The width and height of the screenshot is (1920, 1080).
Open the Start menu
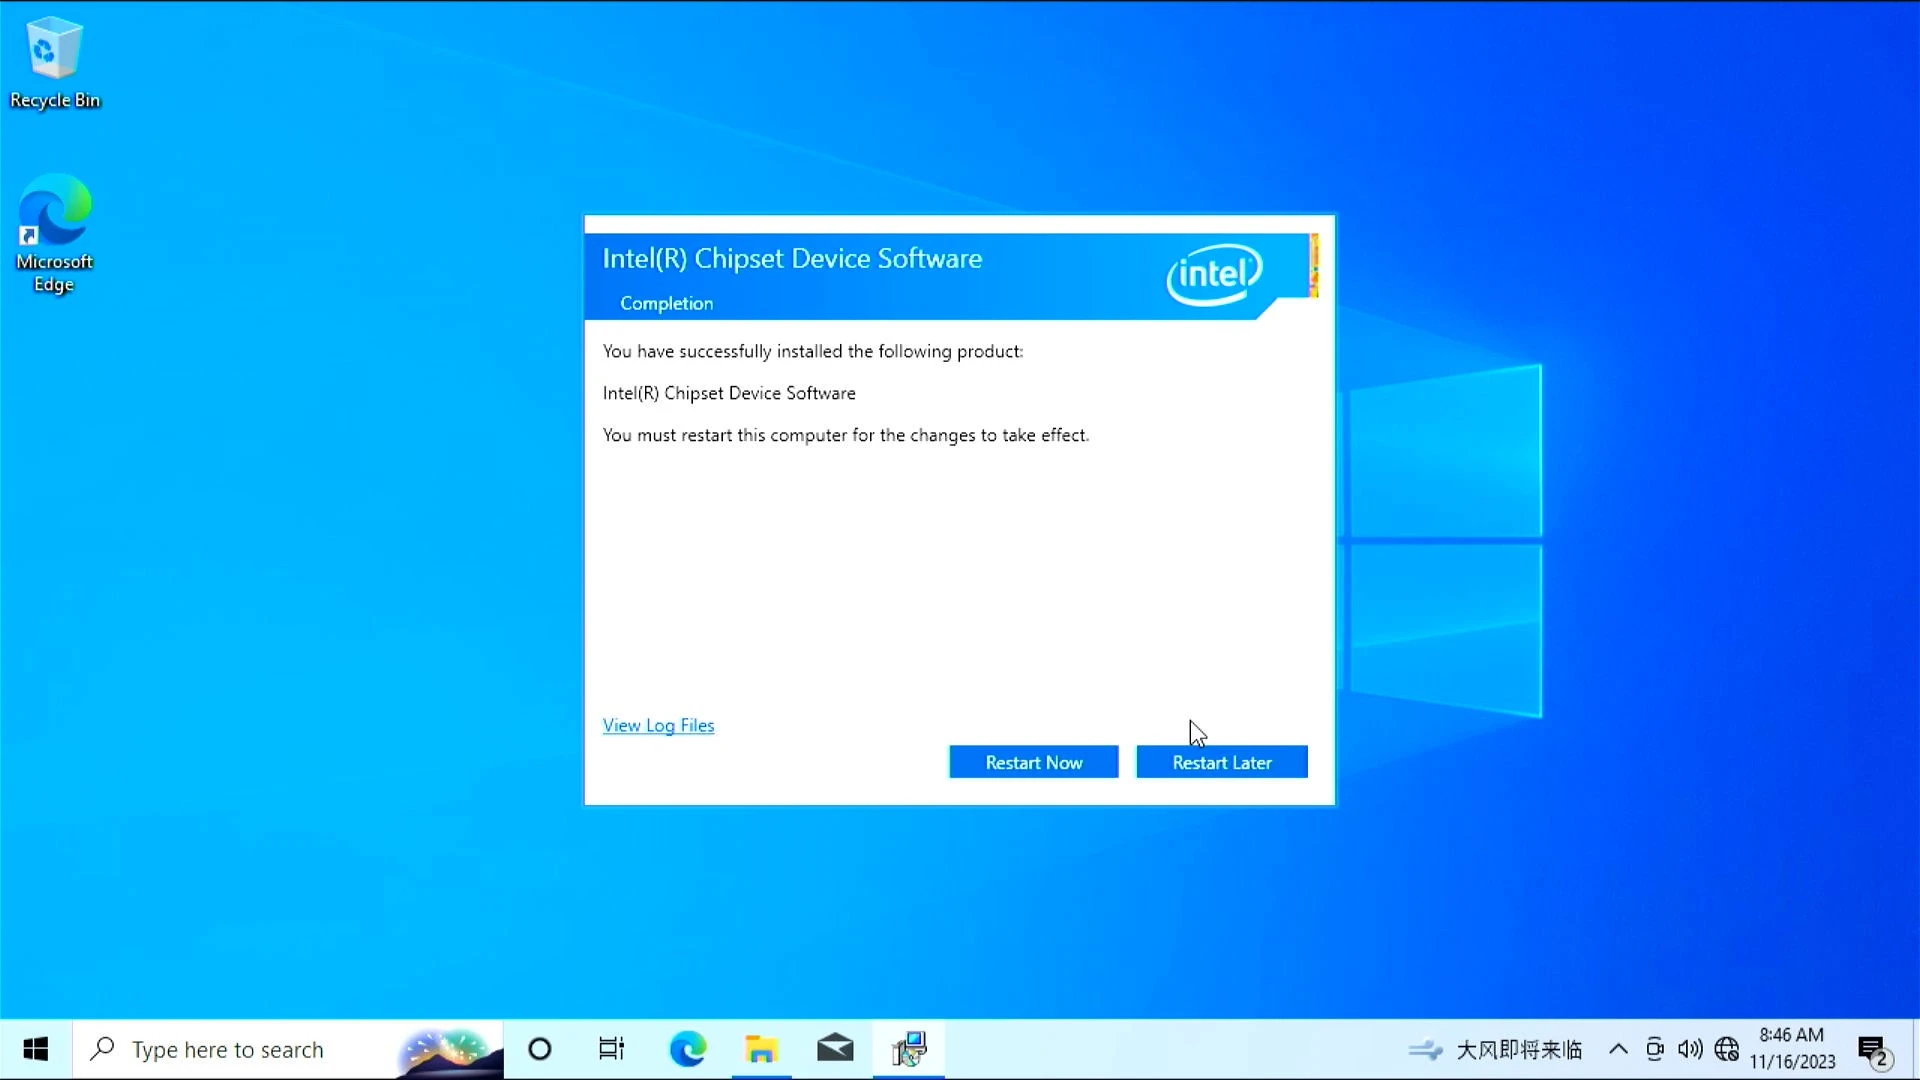[x=36, y=1048]
